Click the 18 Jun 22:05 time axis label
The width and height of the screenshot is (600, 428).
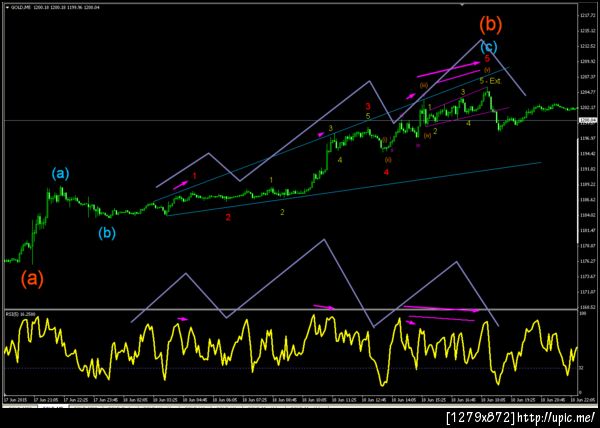point(585,399)
